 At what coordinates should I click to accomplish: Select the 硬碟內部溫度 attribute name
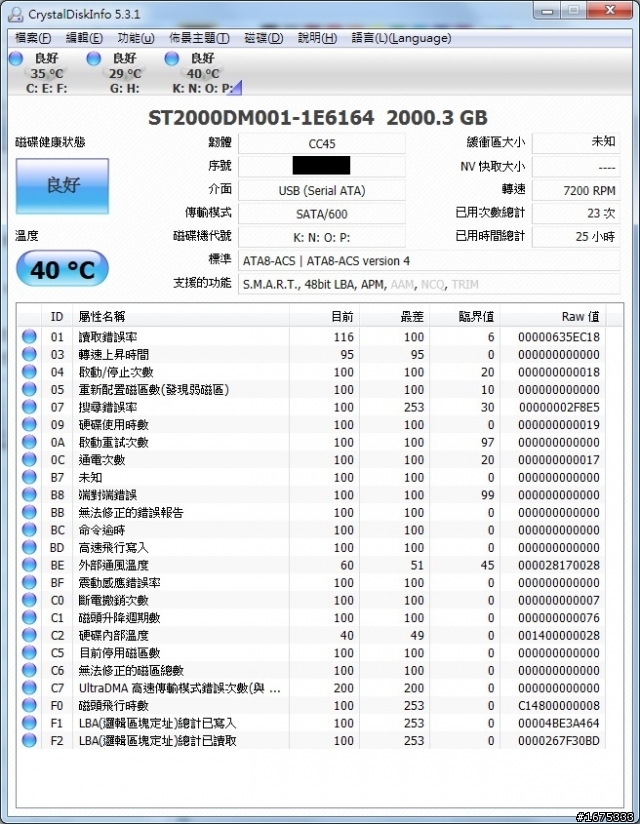point(114,635)
